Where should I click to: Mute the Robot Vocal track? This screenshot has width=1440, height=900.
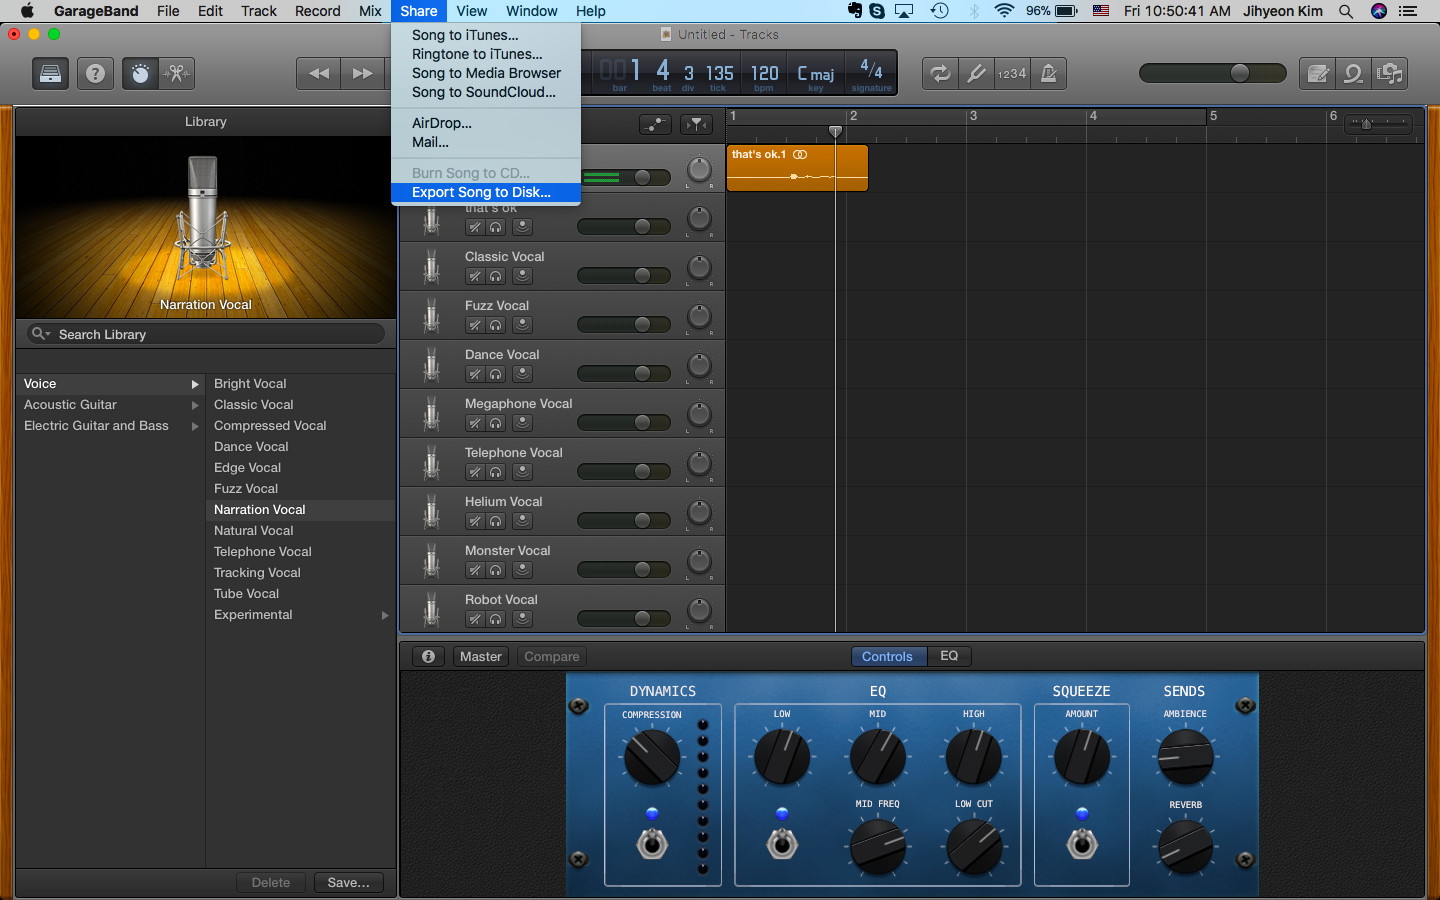(476, 619)
